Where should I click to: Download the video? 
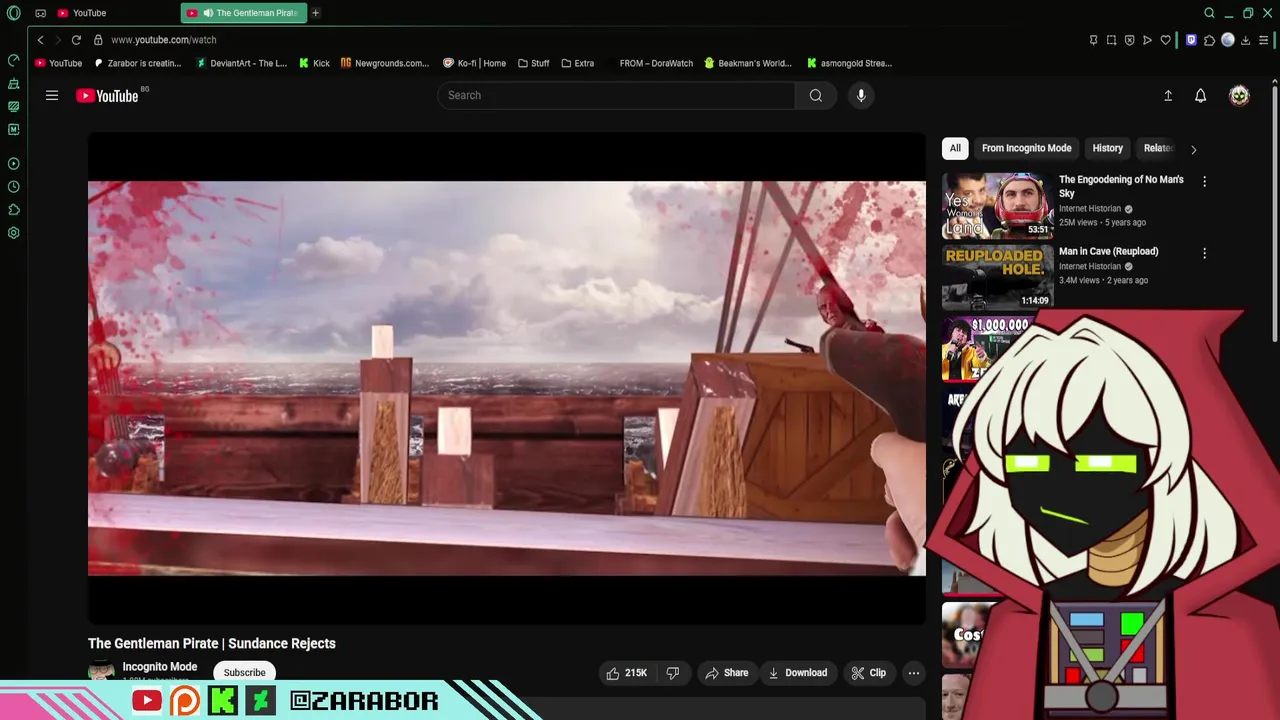tap(798, 673)
